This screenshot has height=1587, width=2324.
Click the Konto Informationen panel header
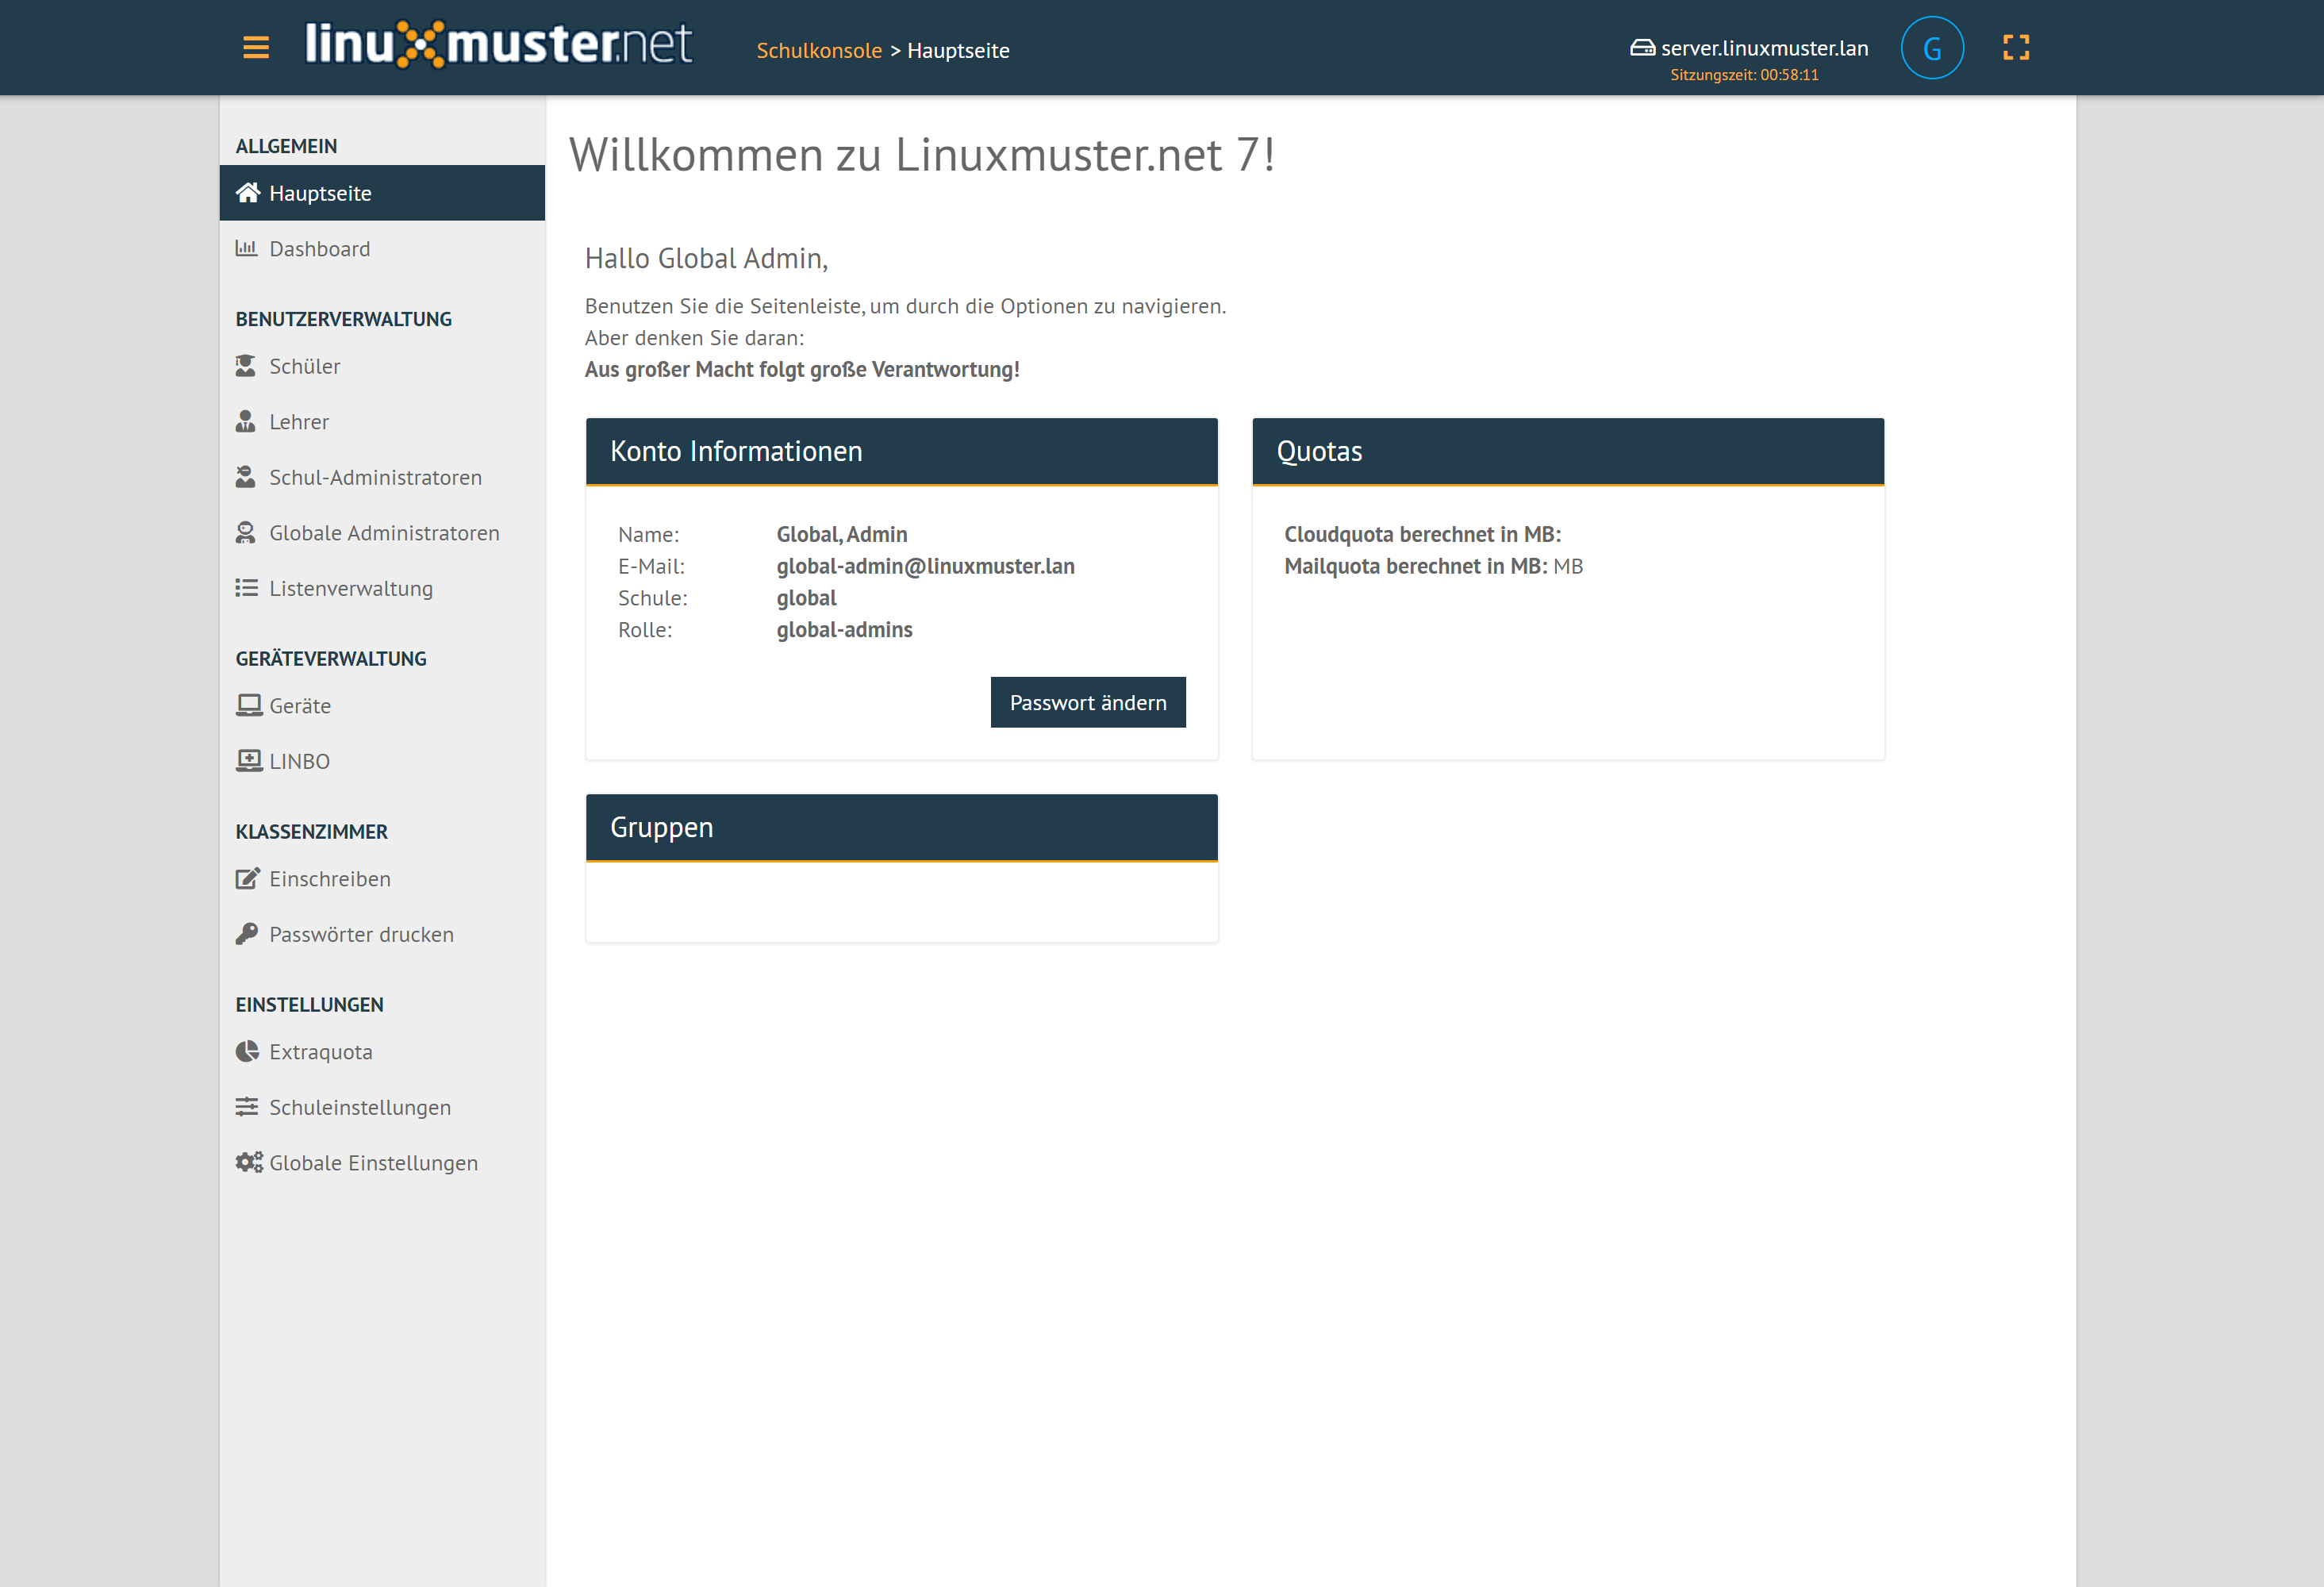click(x=901, y=451)
